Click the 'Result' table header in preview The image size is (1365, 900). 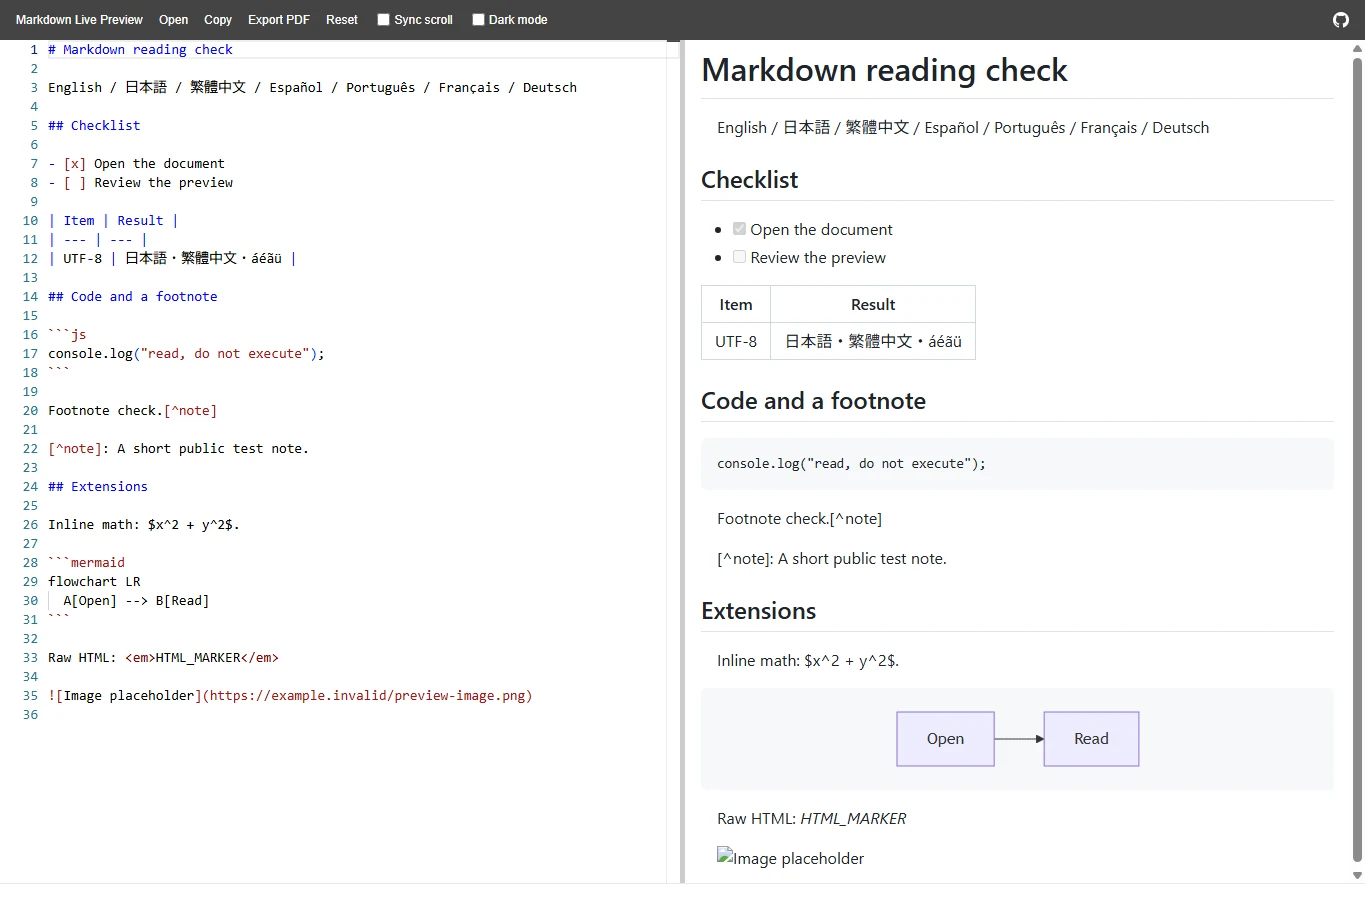point(873,304)
